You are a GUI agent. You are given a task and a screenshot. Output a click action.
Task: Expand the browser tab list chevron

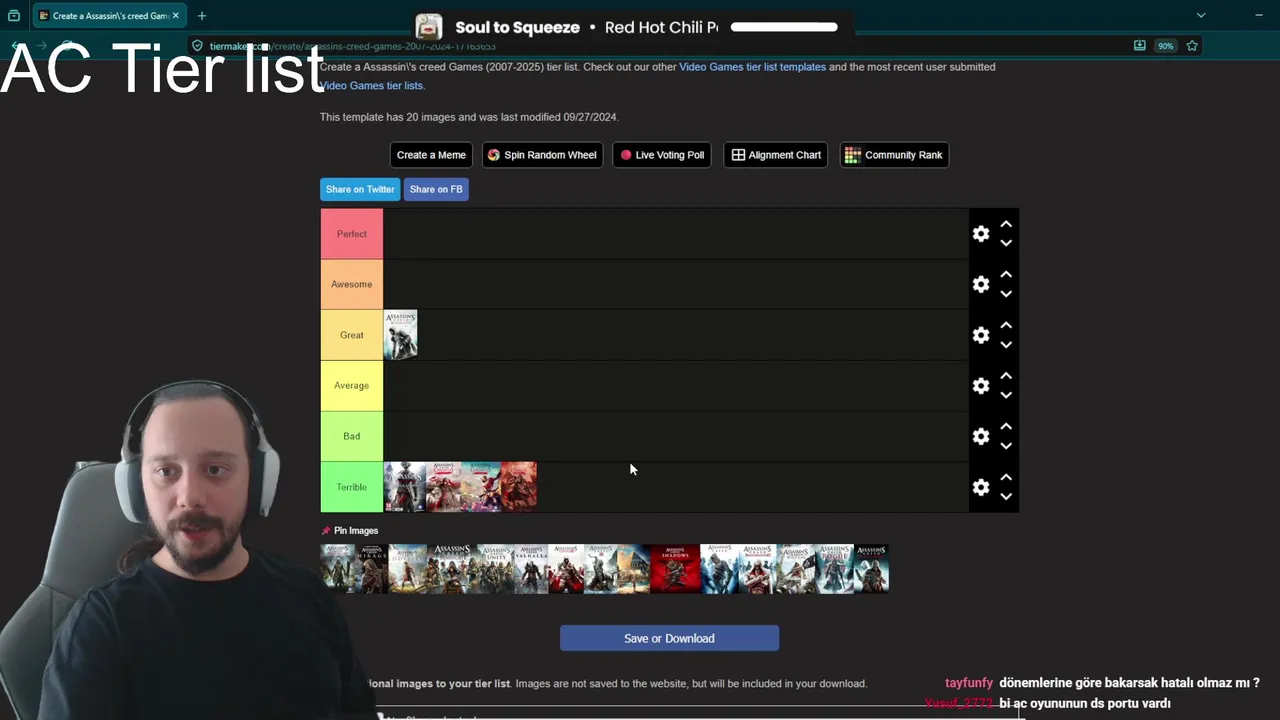pos(1201,16)
